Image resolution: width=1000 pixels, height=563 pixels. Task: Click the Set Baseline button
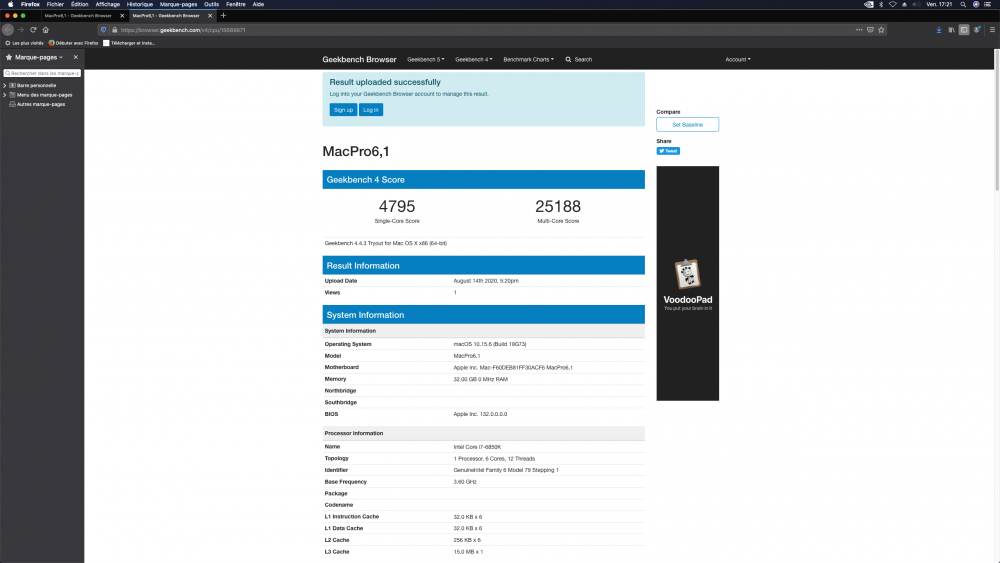[x=688, y=124]
